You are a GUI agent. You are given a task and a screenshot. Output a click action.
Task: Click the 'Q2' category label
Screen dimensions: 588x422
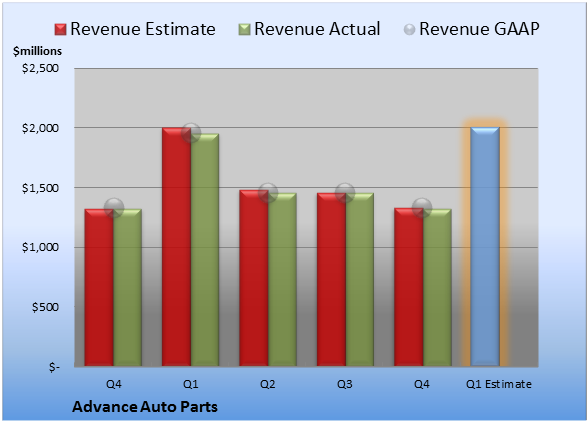pyautogui.click(x=268, y=384)
